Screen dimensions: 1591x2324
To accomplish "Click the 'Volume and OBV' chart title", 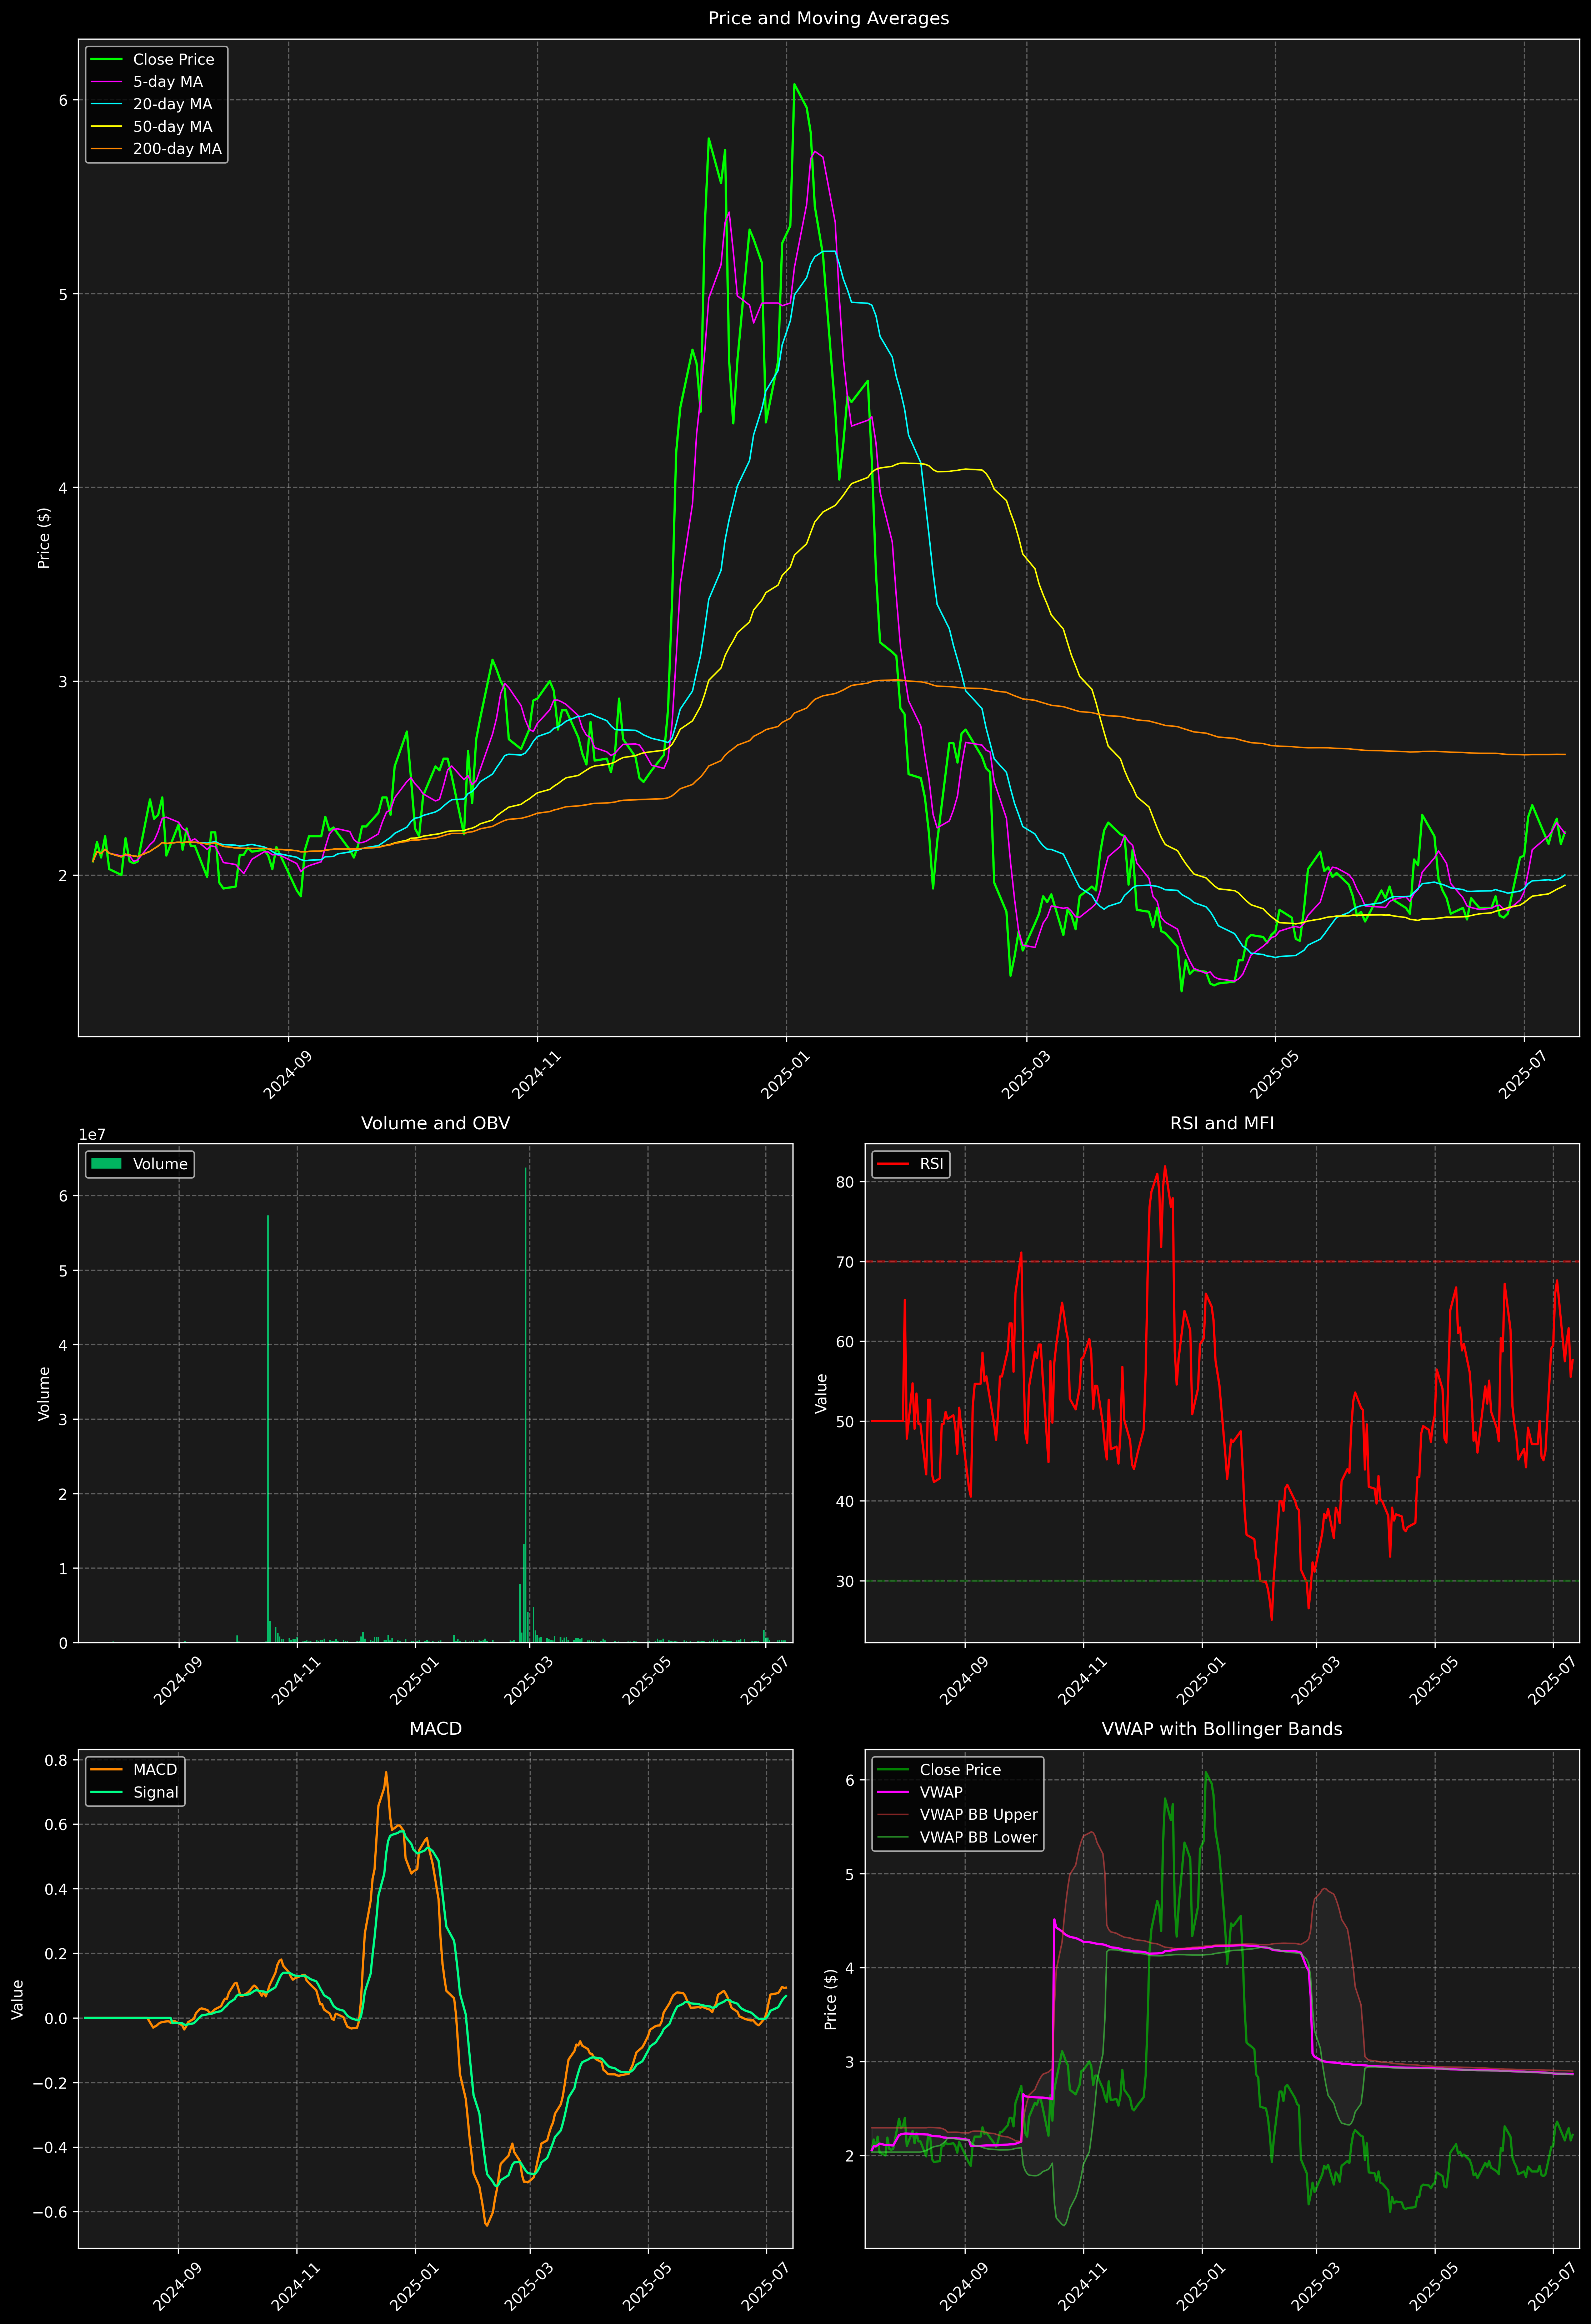I will point(435,1123).
